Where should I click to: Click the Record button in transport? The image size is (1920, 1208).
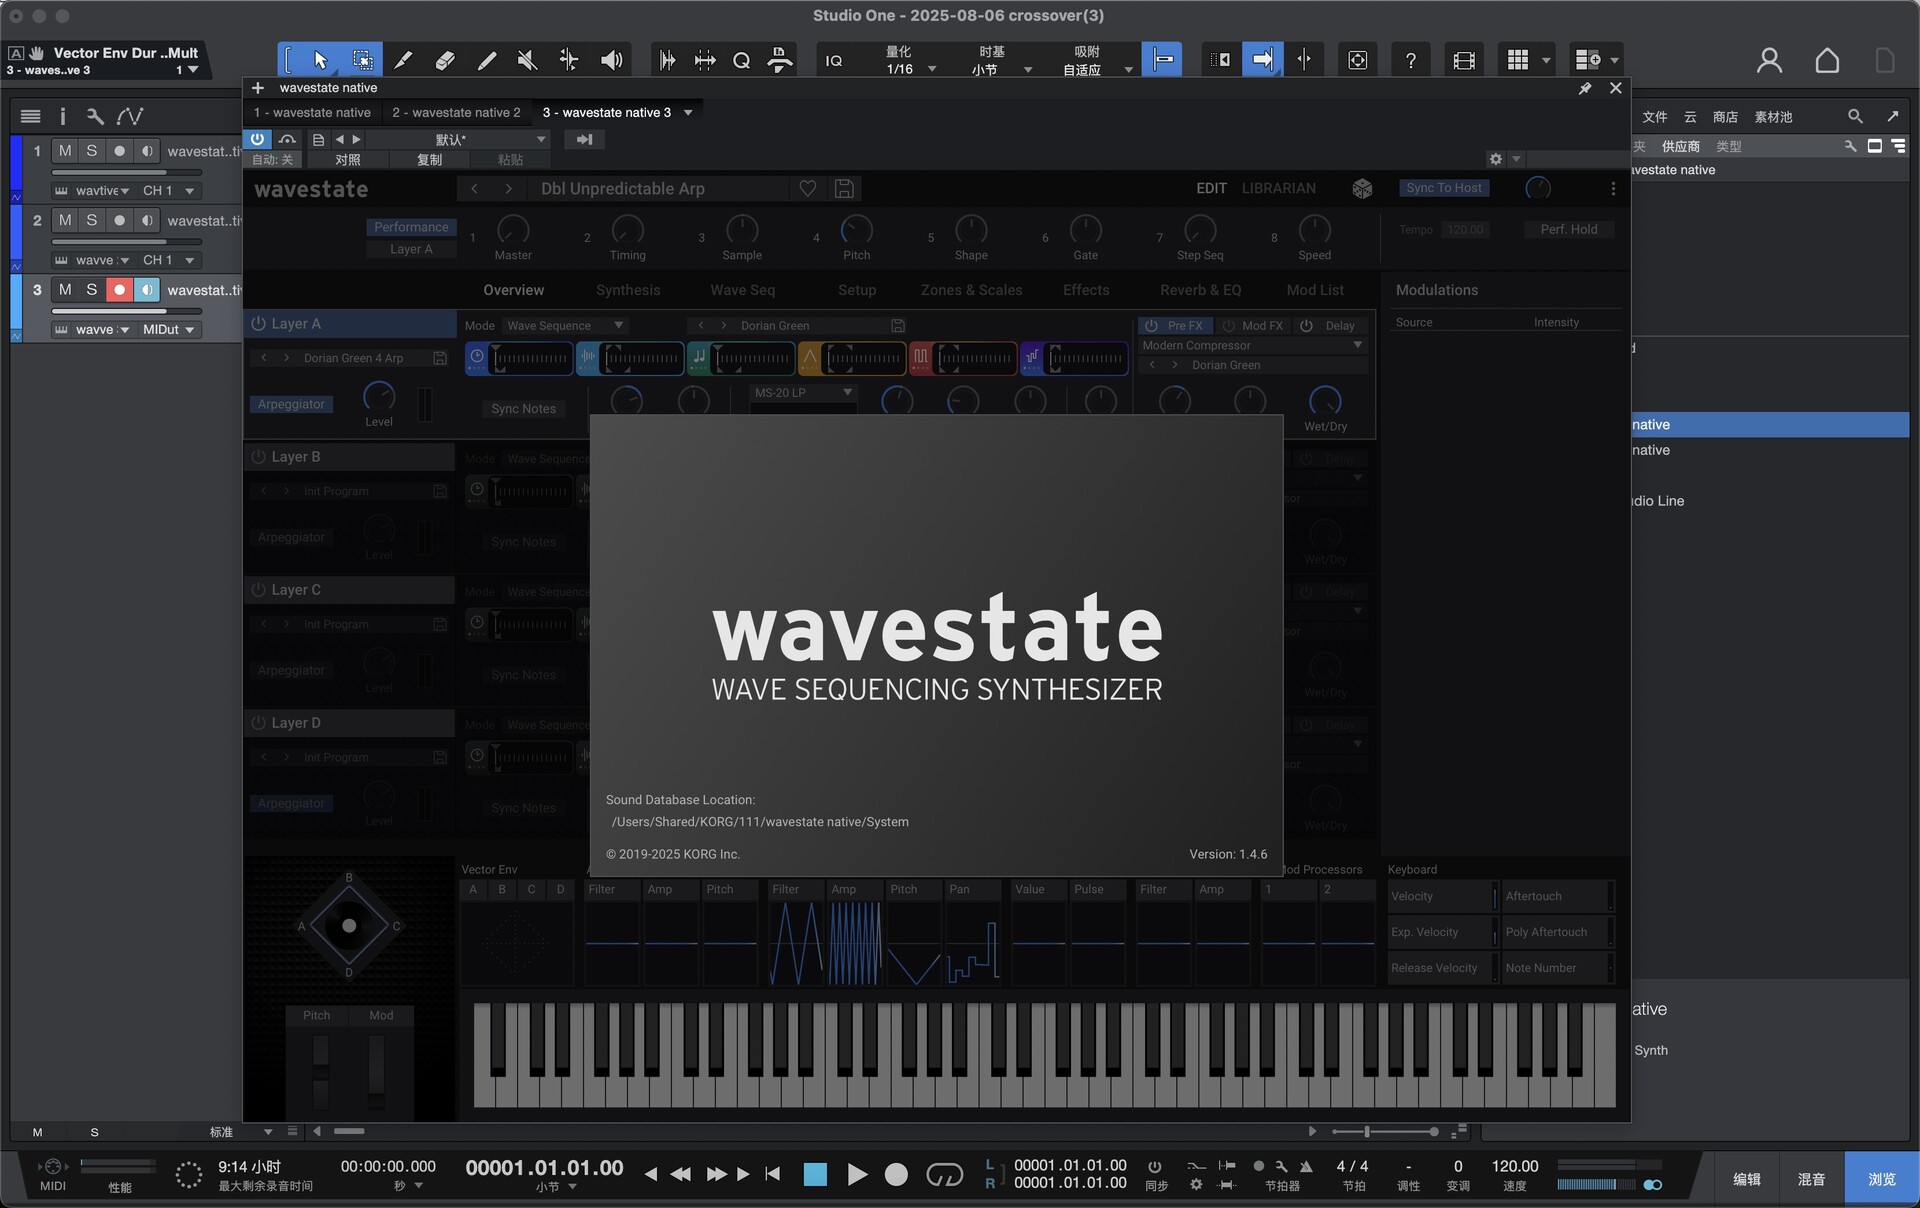click(x=896, y=1175)
